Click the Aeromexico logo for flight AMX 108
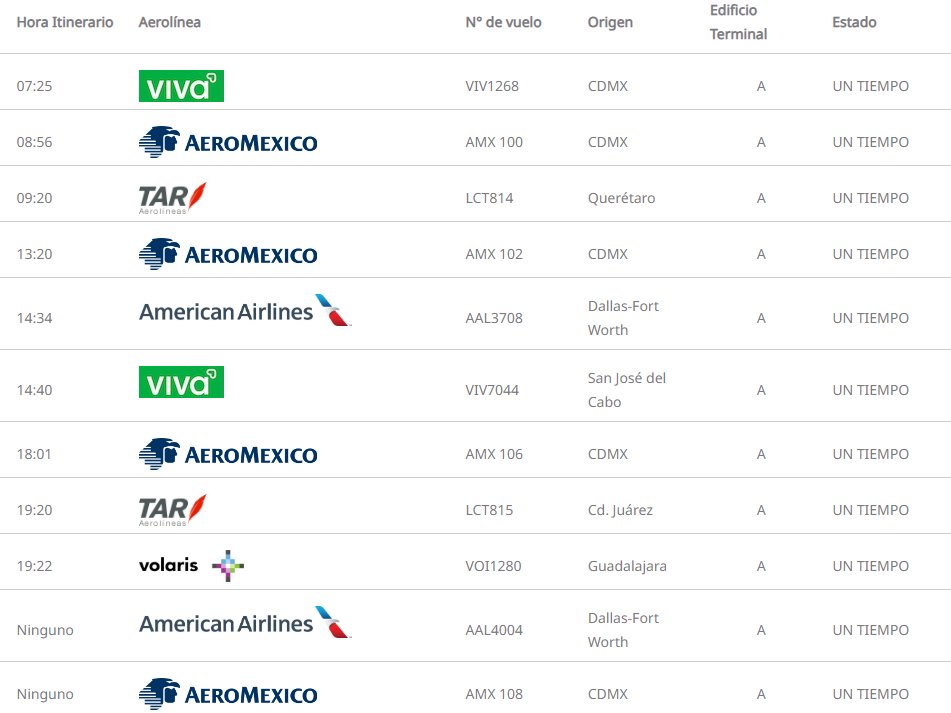 click(228, 694)
